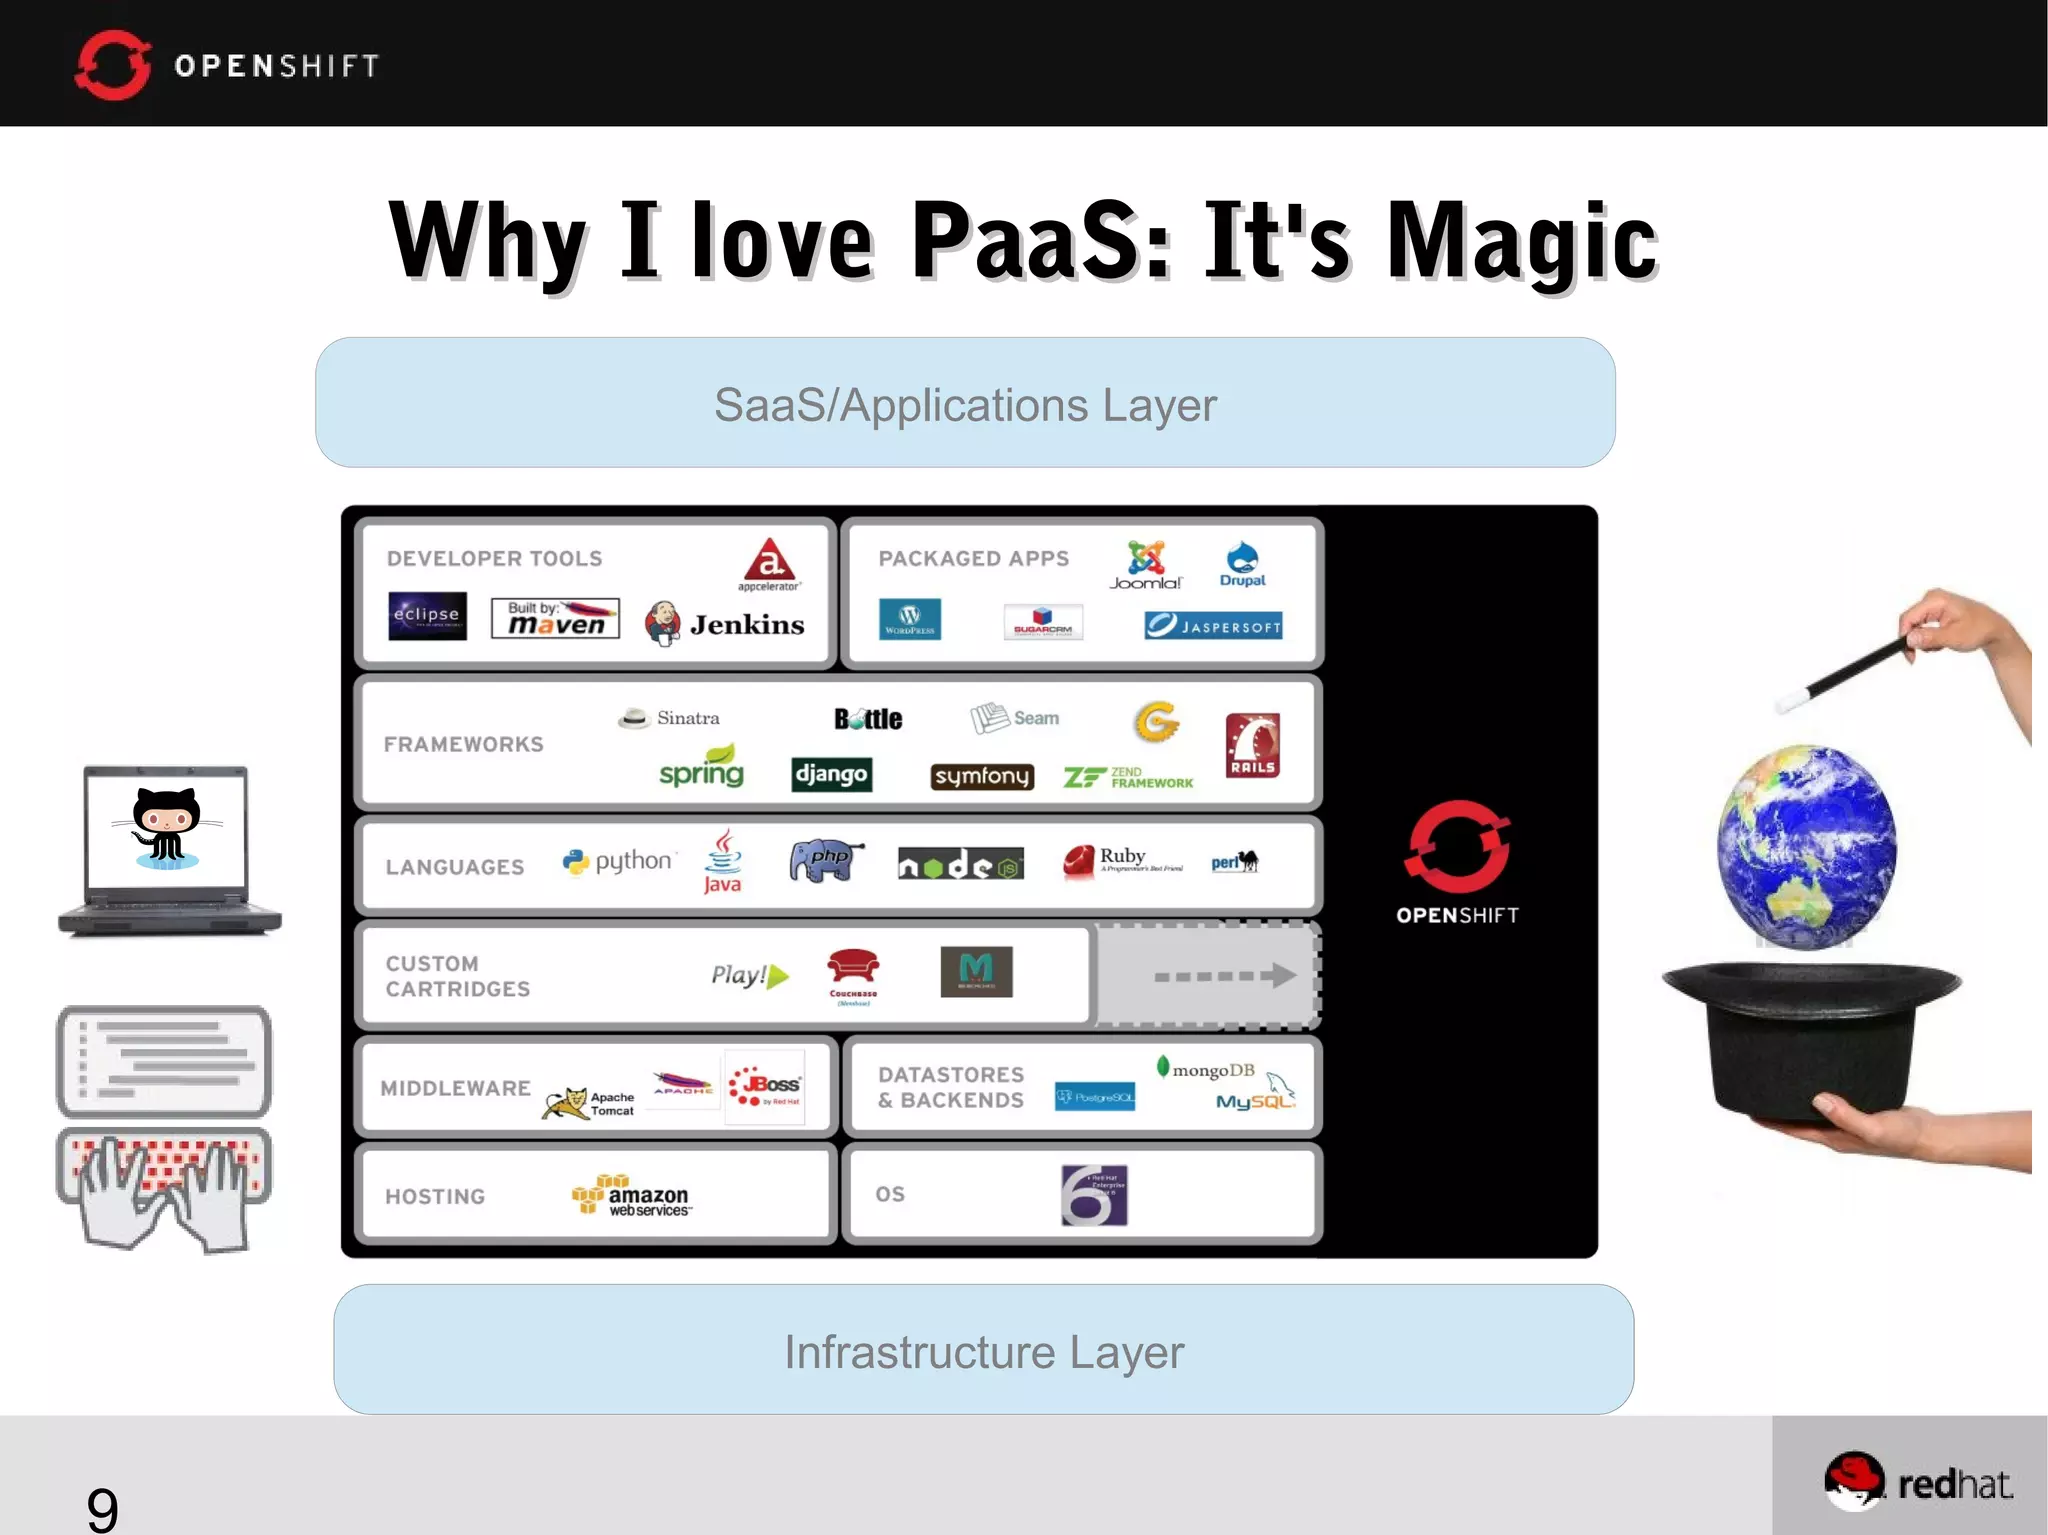Select the Maven logo
This screenshot has width=2048, height=1535.
pos(555,618)
